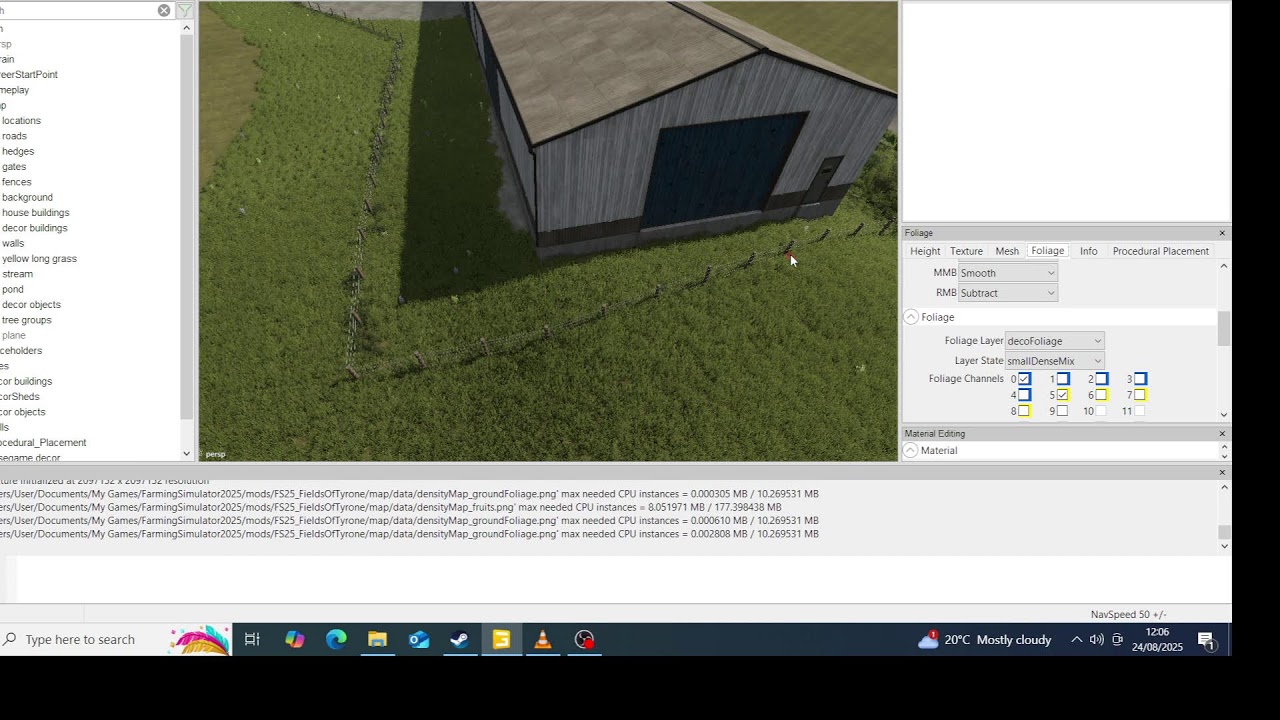Open the scenegraph filter icon
This screenshot has height=720, width=1280.
[185, 10]
